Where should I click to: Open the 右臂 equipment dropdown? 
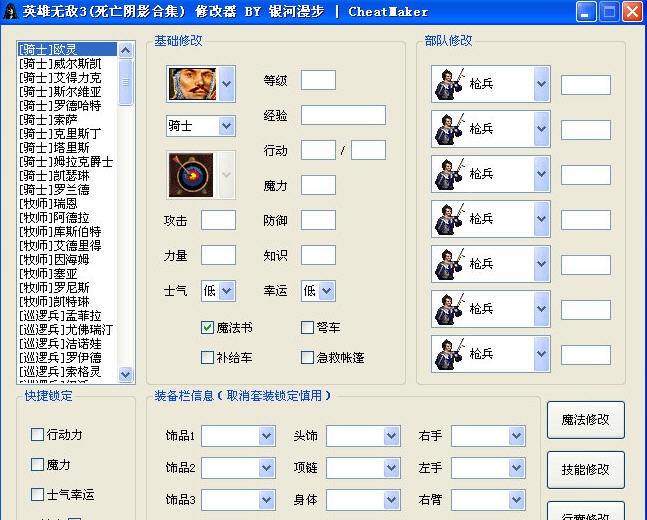point(517,500)
